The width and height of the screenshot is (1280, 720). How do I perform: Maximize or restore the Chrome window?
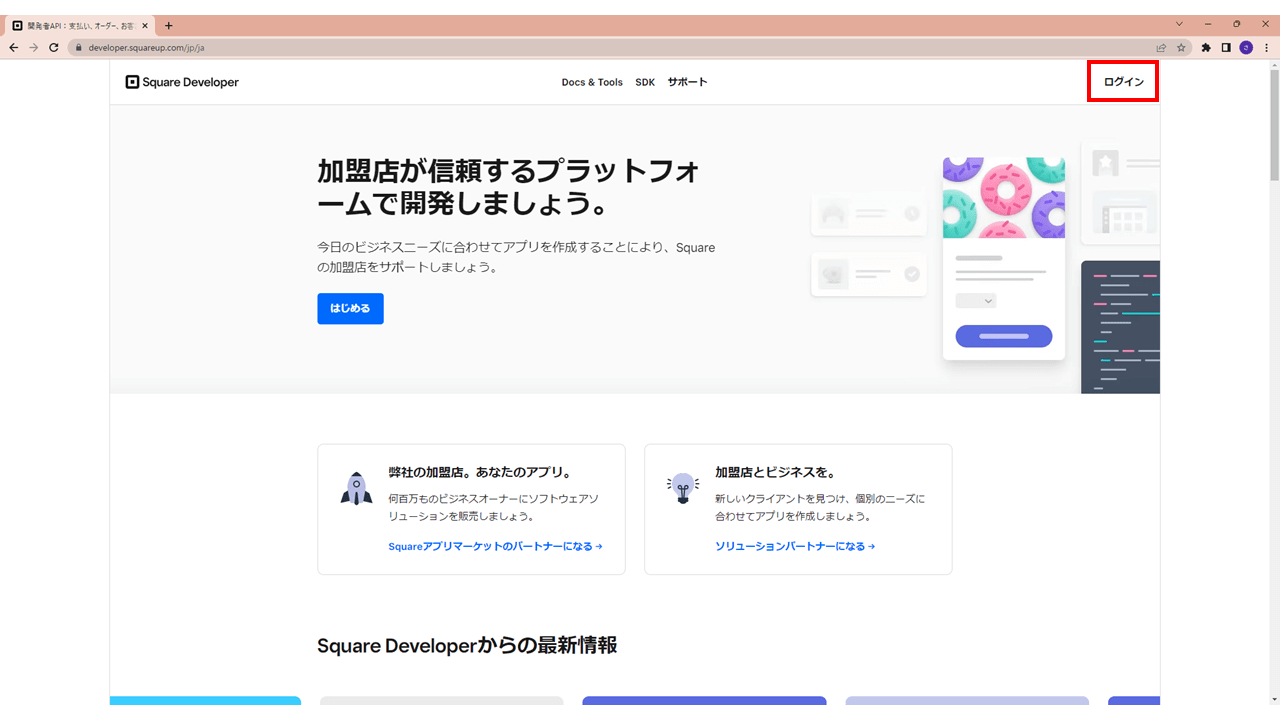[x=1237, y=24]
